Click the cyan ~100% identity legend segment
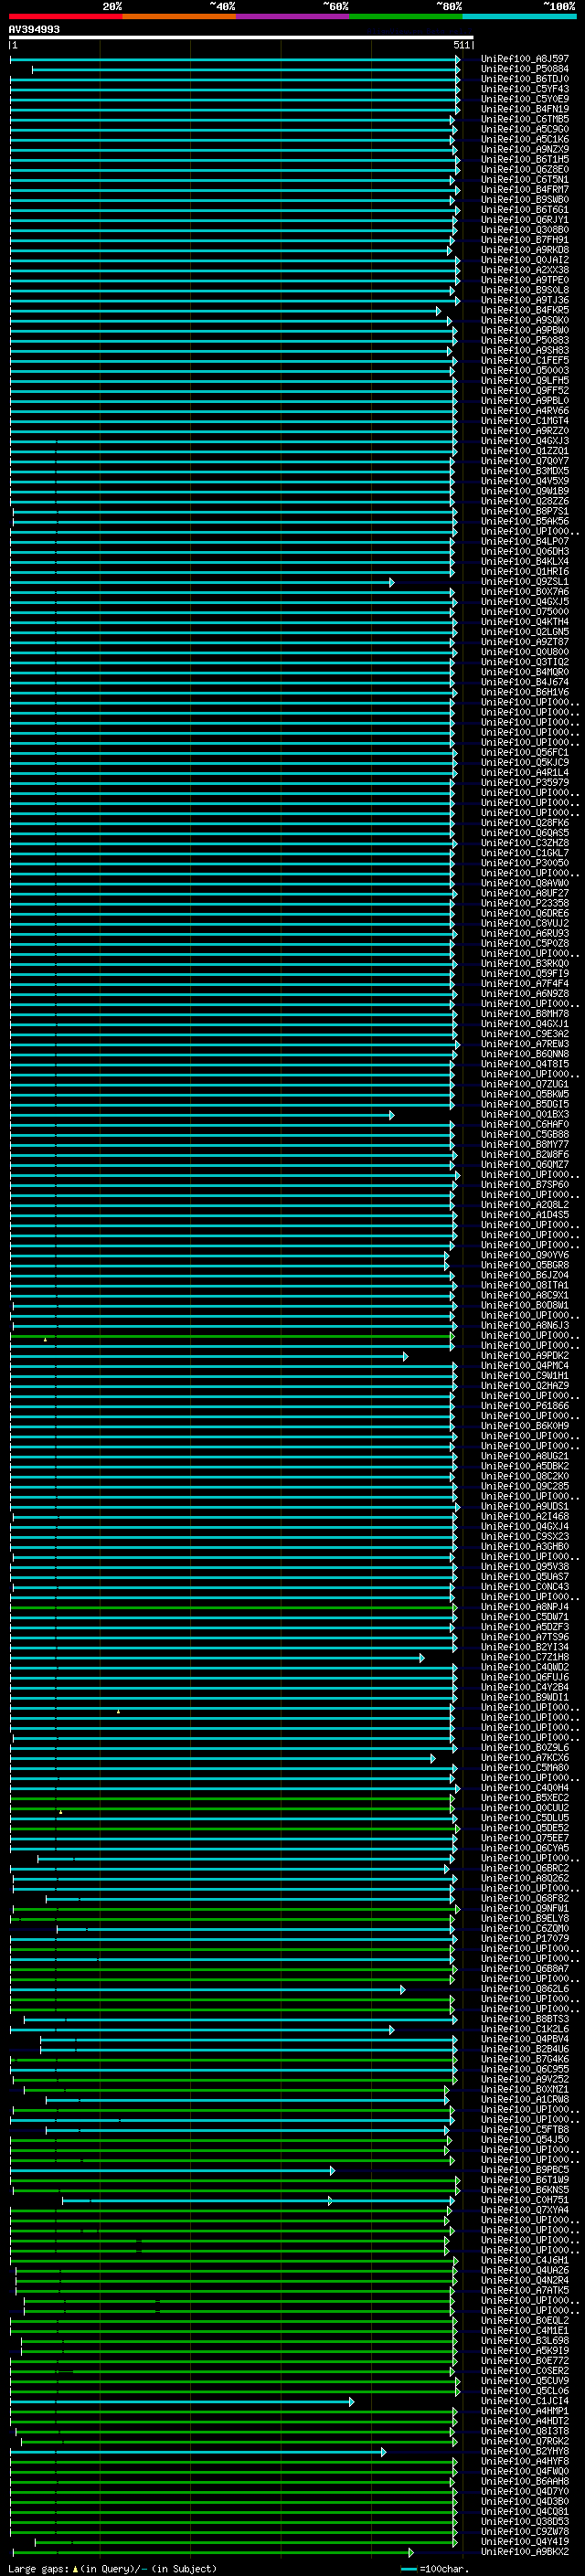The width and height of the screenshot is (585, 2576). (x=519, y=16)
